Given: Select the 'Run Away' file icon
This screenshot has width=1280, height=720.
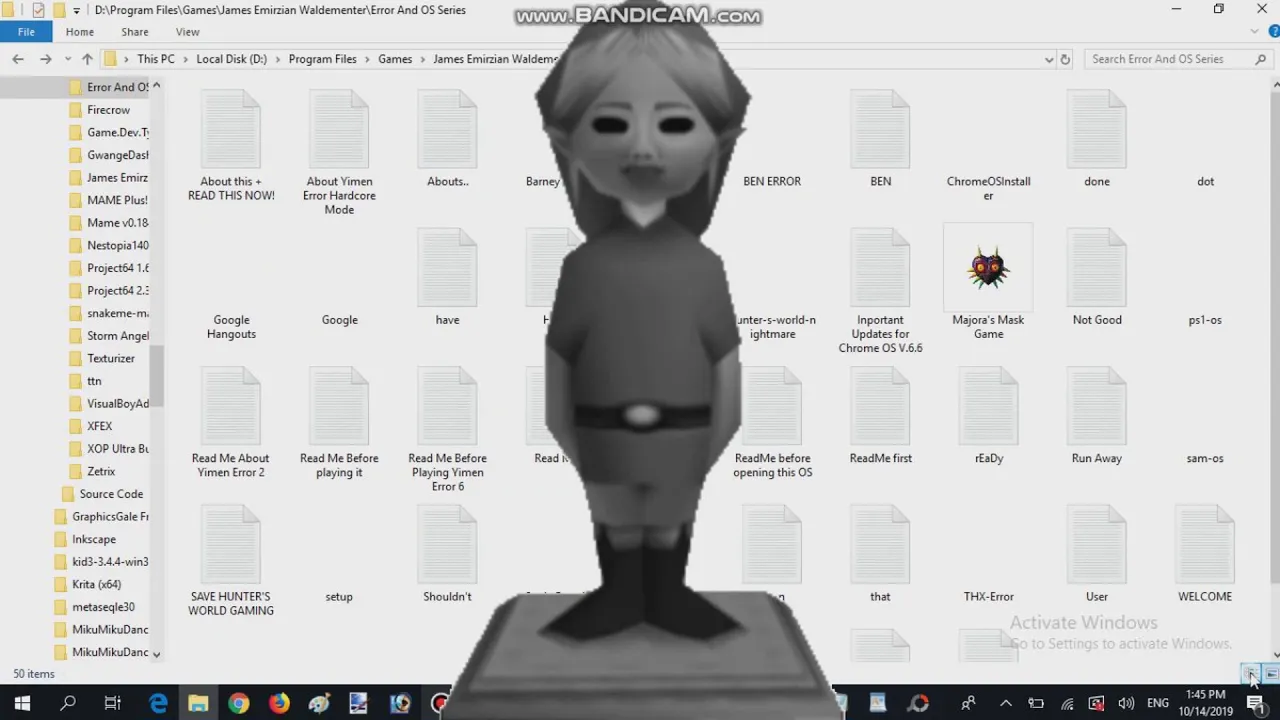Looking at the screenshot, I should (x=1097, y=406).
